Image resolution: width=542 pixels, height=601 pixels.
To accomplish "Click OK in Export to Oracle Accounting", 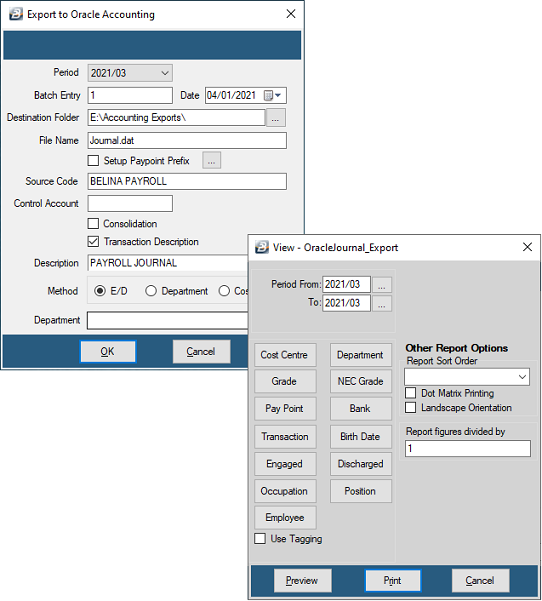I will point(108,351).
